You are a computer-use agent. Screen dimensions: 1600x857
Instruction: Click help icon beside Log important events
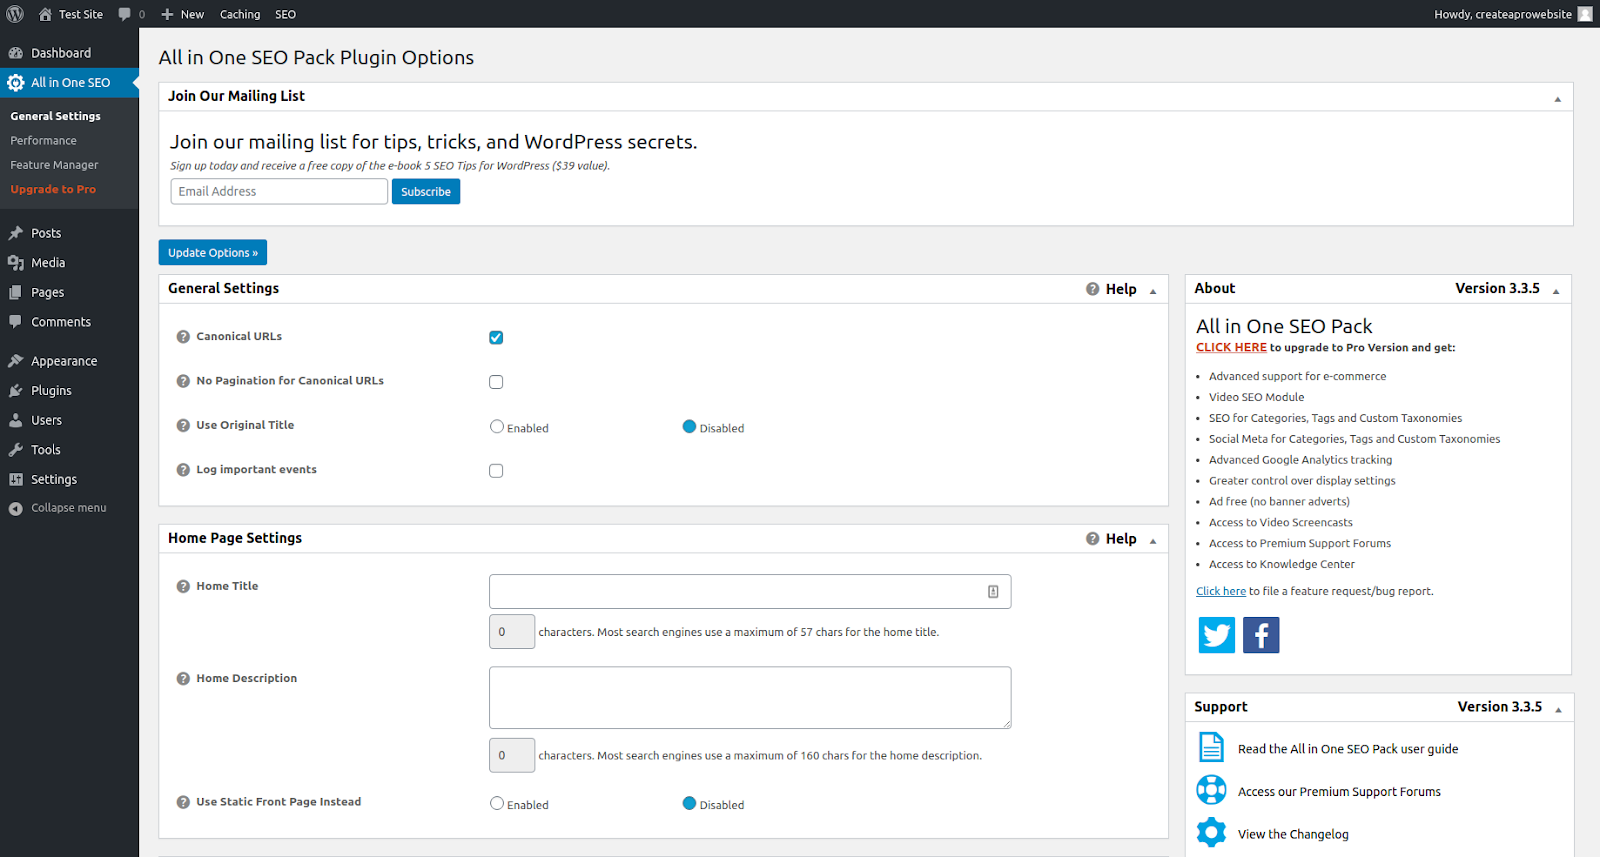[183, 470]
